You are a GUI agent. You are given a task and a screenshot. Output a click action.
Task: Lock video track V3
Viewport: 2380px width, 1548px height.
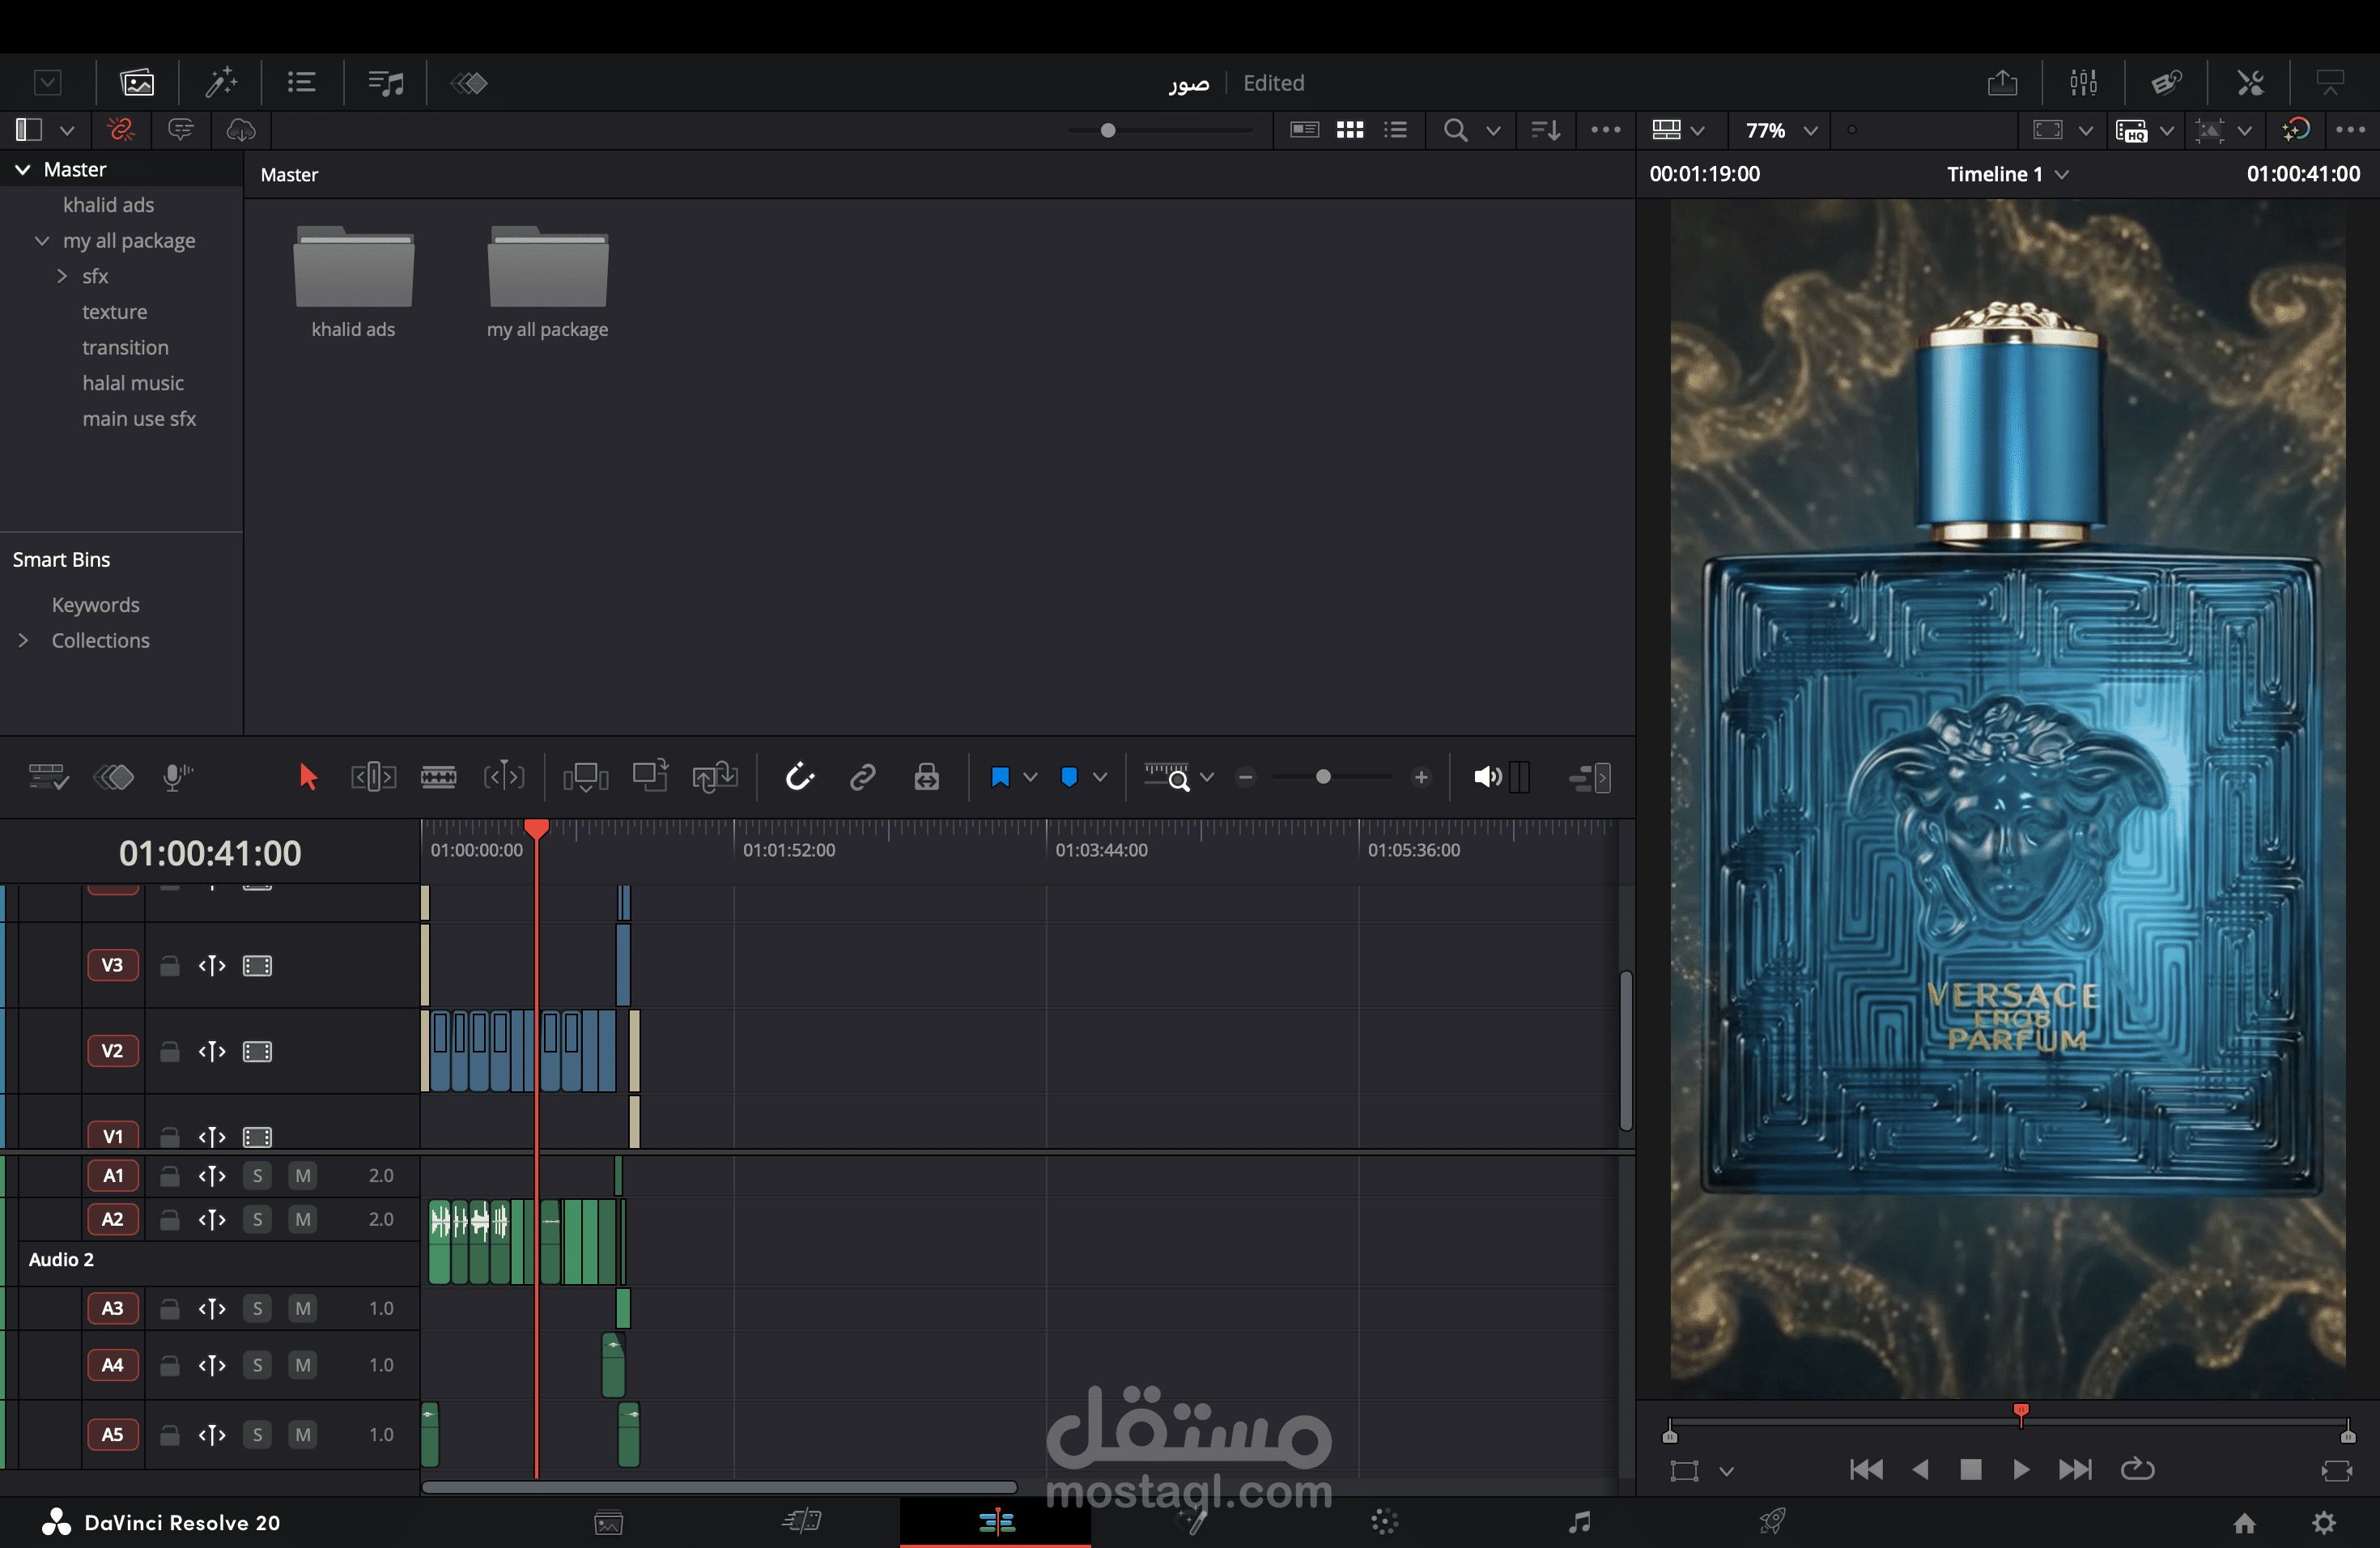(x=170, y=965)
